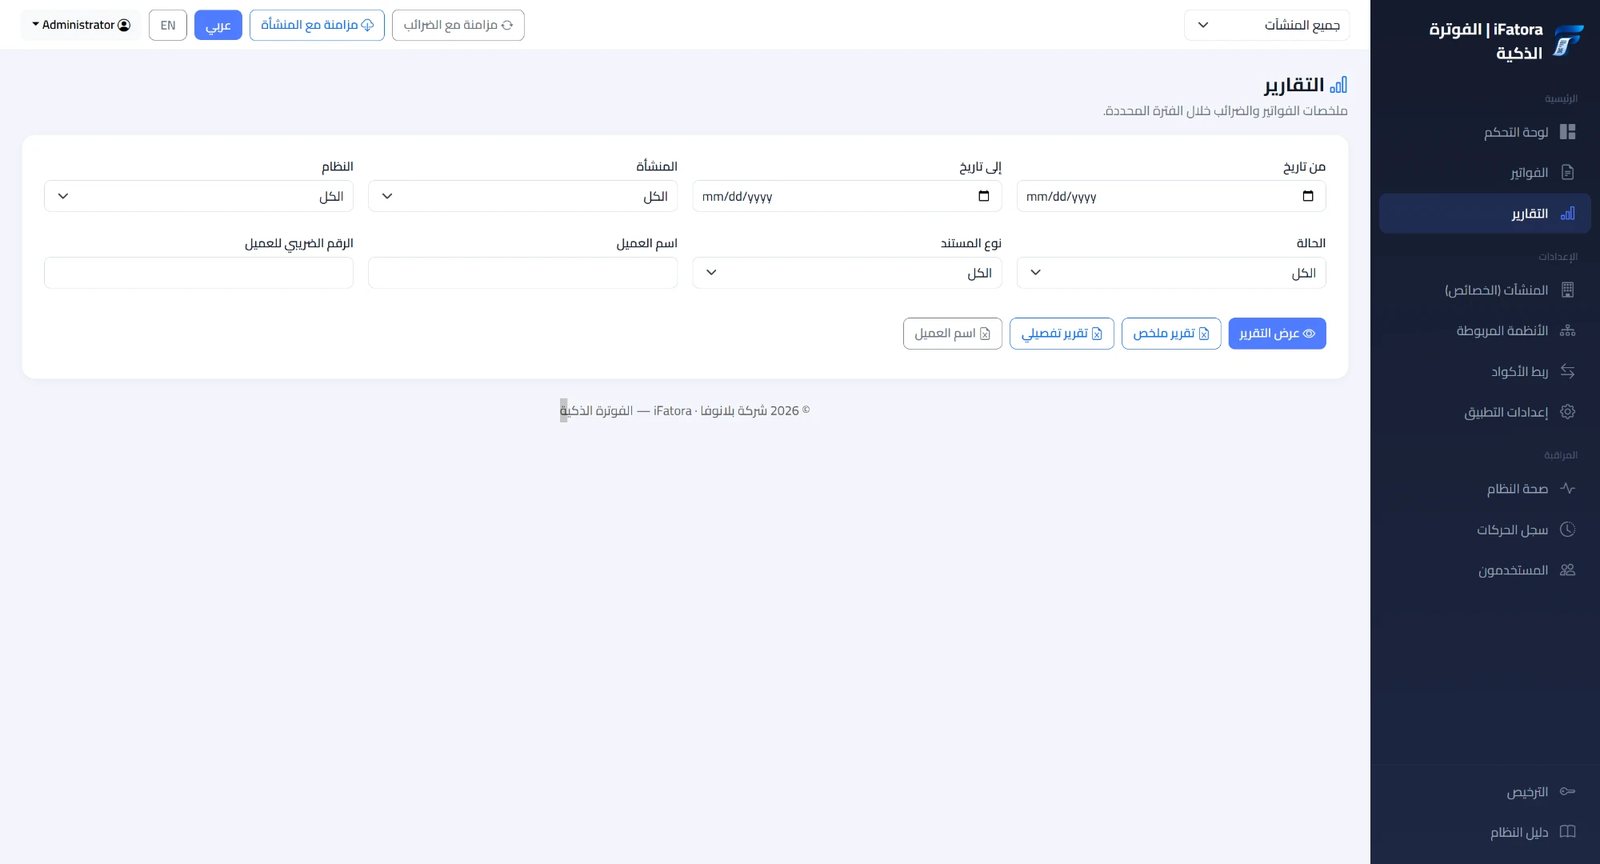Focus the اسم العميل customer name field

click(x=523, y=273)
